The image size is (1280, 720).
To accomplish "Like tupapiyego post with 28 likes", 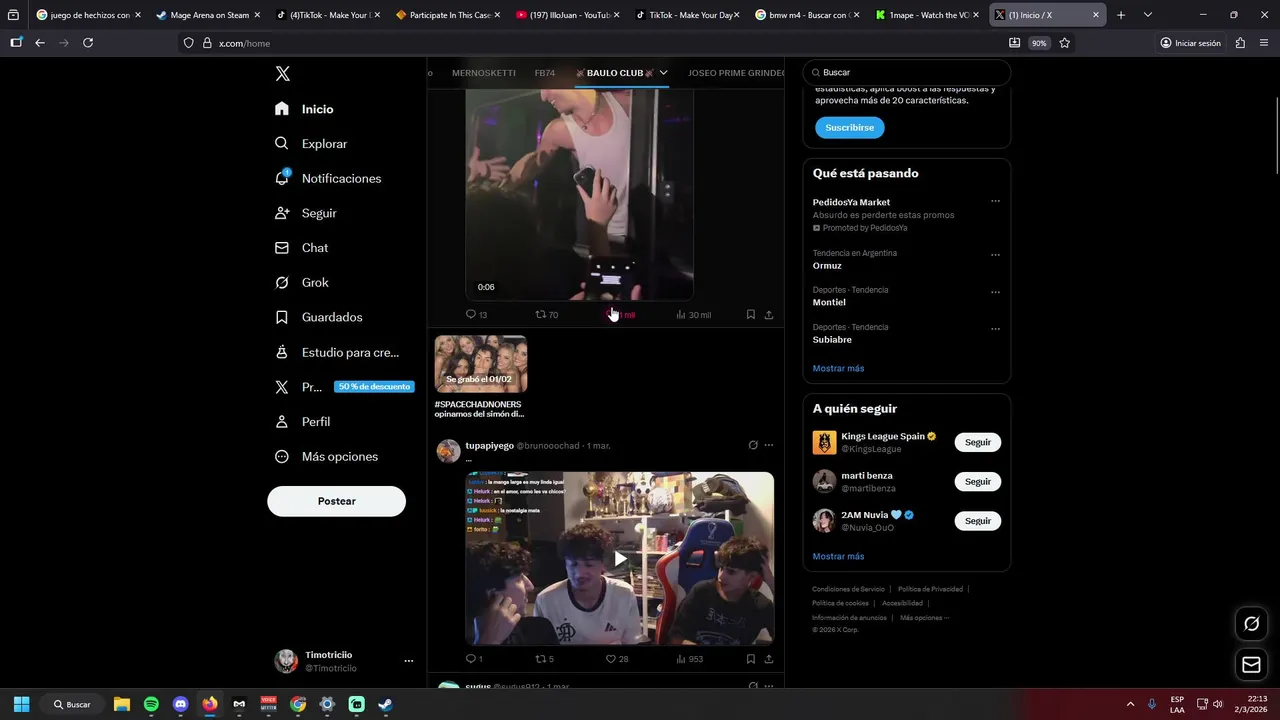I will point(611,659).
